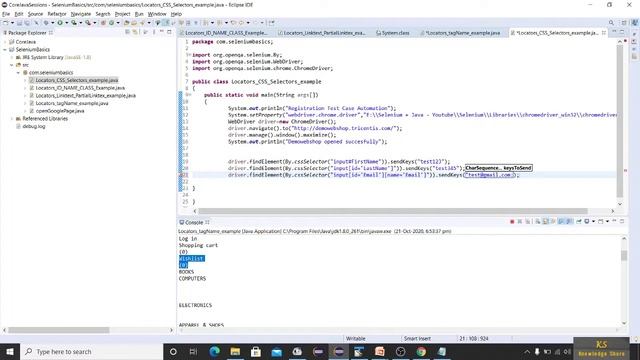This screenshot has height=360, width=640.
Task: Open Refactor menu
Action: pos(57,14)
